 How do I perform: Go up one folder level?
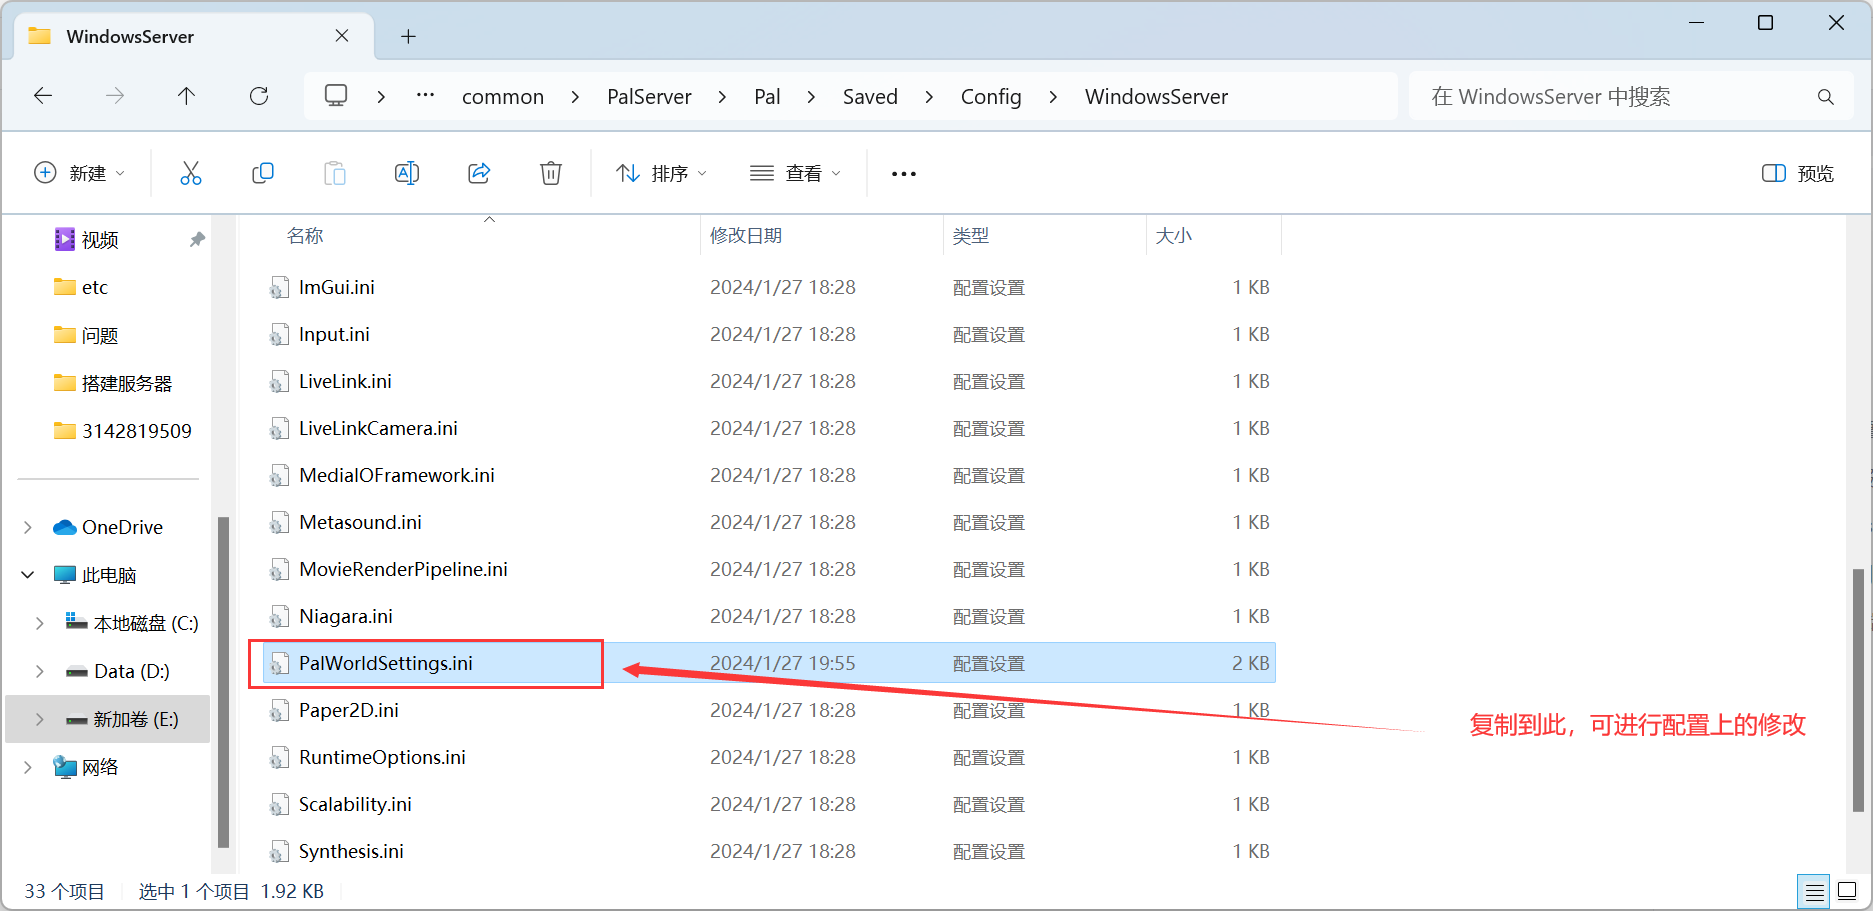(186, 96)
